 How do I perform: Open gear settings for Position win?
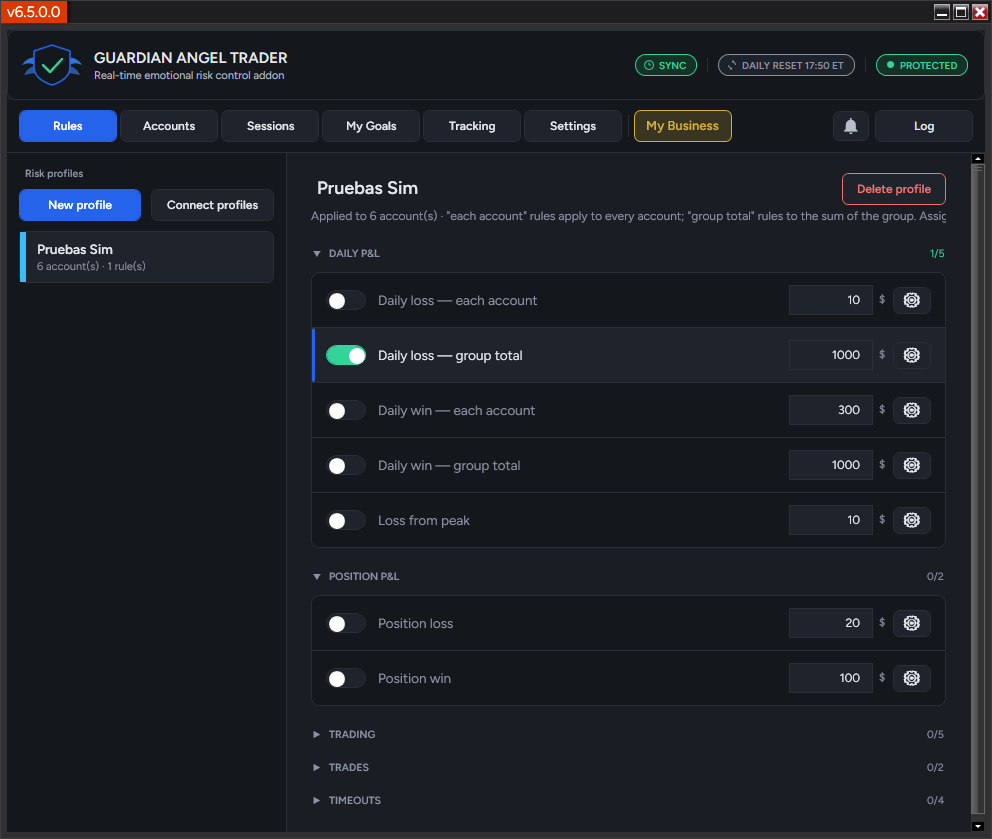tap(911, 678)
